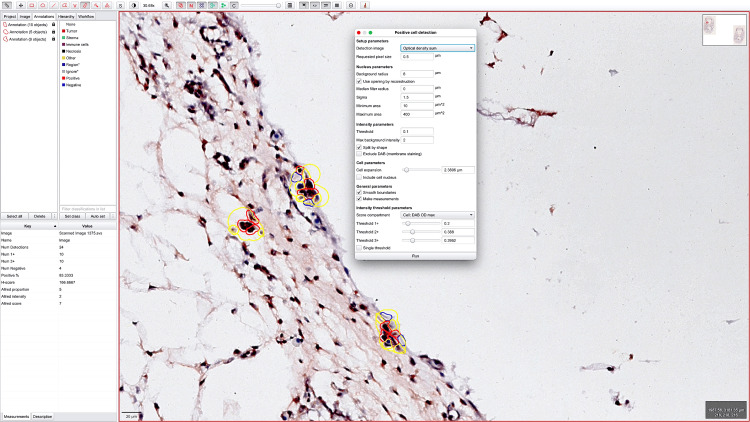Select the Line annotation tool
The width and height of the screenshot is (750, 422).
click(54, 5)
